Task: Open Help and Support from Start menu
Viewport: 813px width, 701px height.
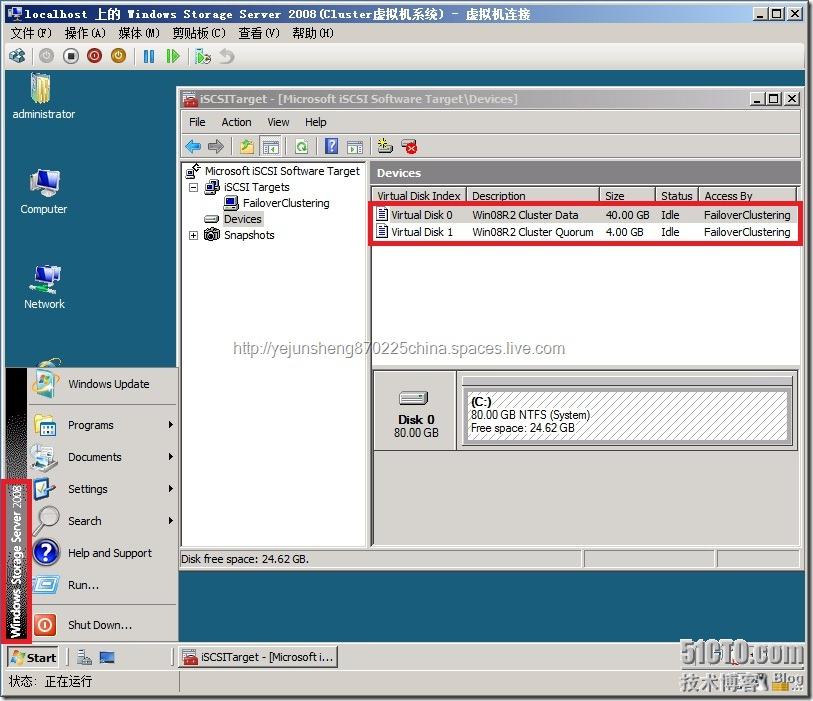Action: [102, 553]
